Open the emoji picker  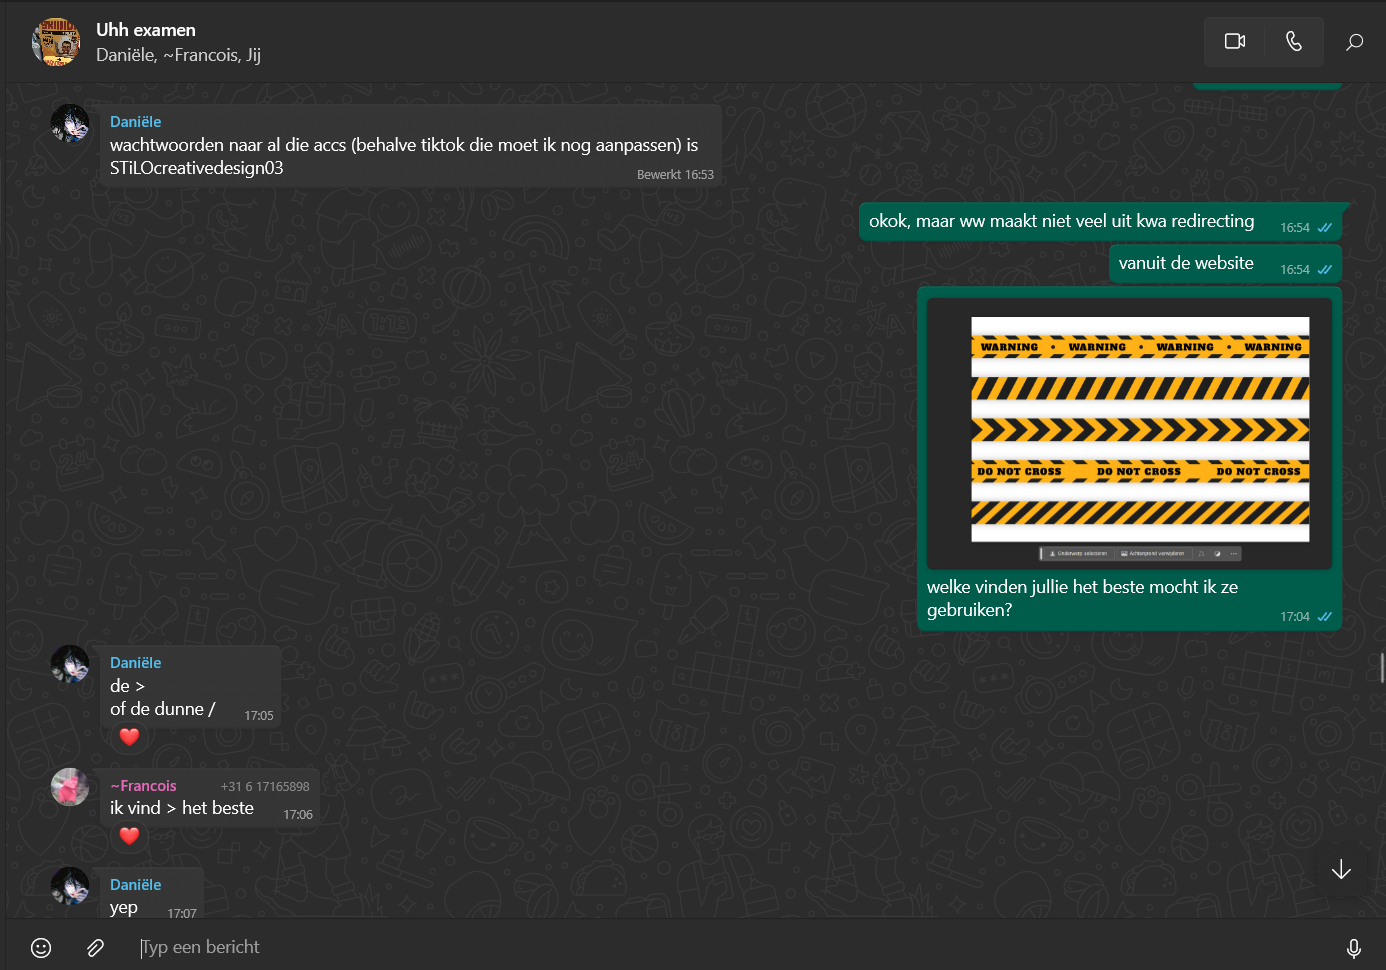41,947
